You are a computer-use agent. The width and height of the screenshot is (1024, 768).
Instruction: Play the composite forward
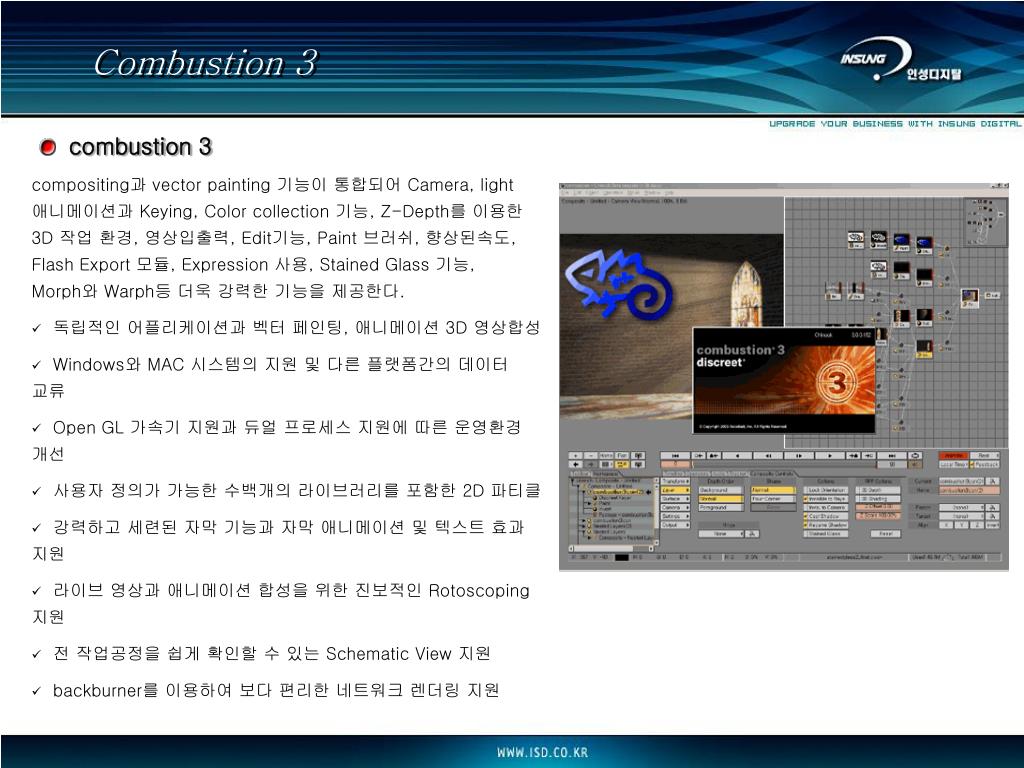pos(830,455)
